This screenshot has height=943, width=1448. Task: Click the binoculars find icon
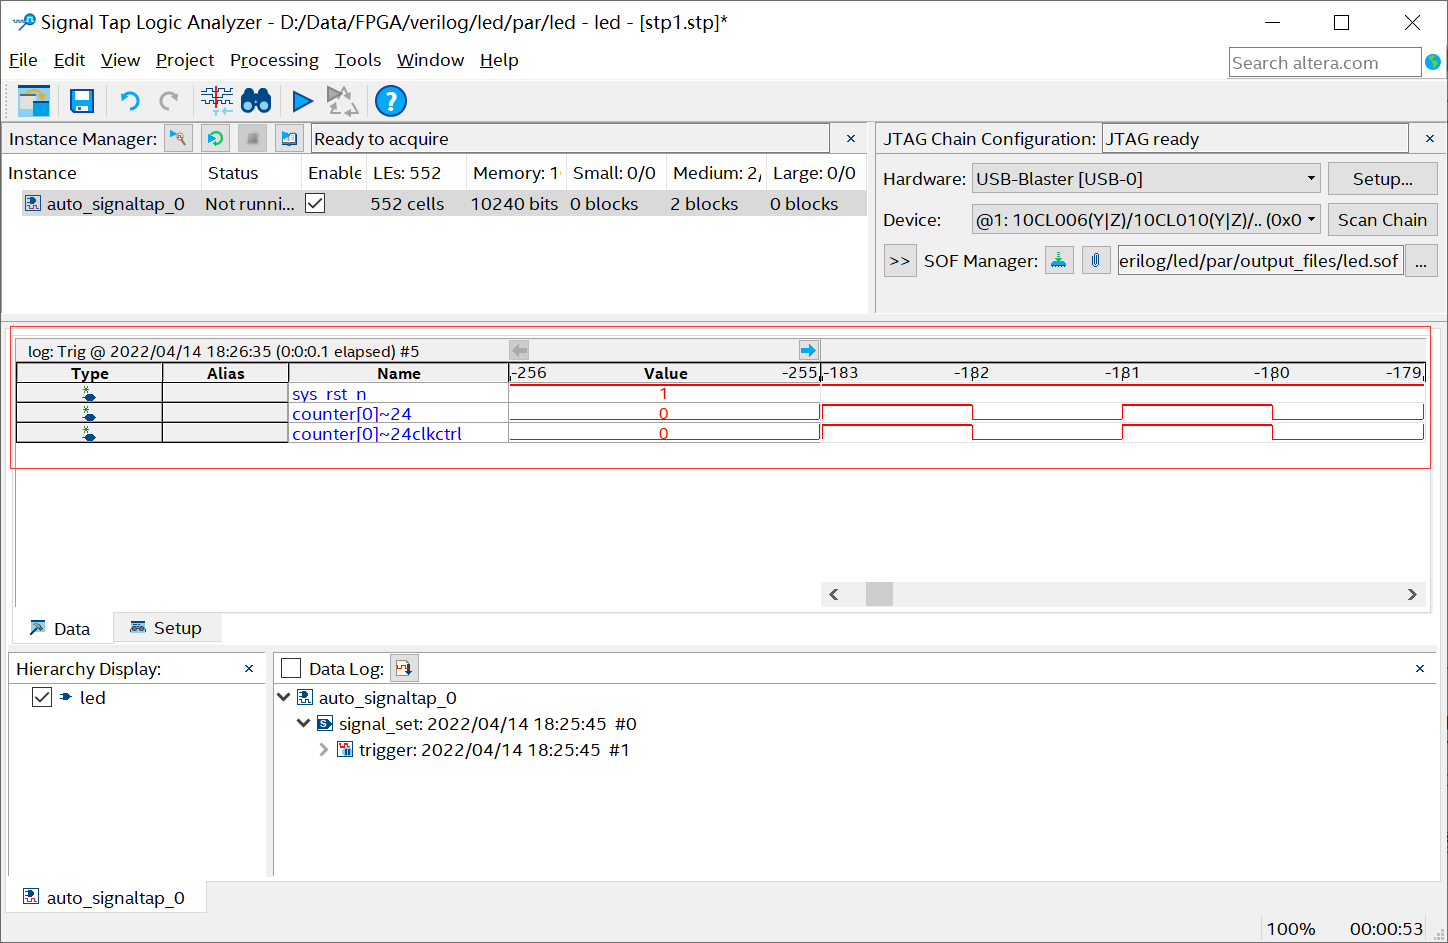[x=256, y=101]
